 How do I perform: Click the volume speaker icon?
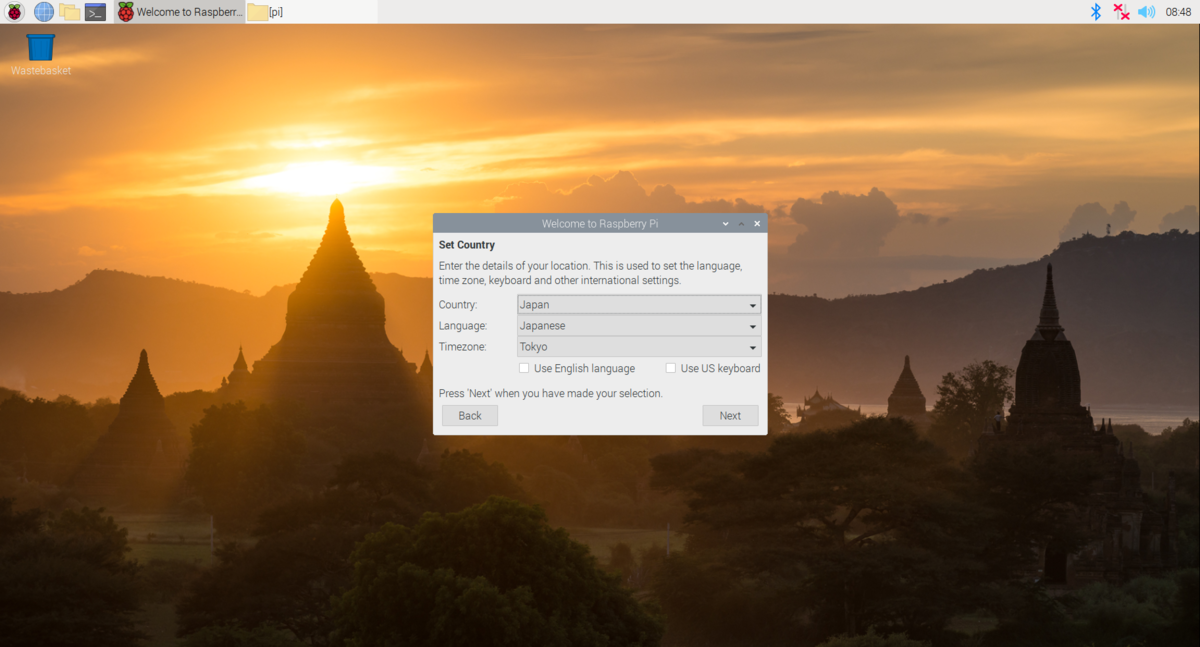(1146, 12)
